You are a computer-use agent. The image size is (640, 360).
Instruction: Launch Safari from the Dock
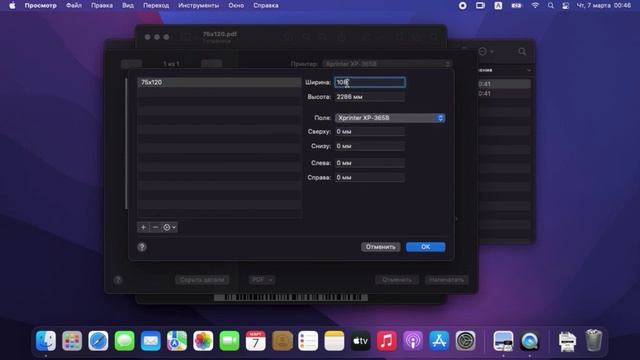[98, 341]
